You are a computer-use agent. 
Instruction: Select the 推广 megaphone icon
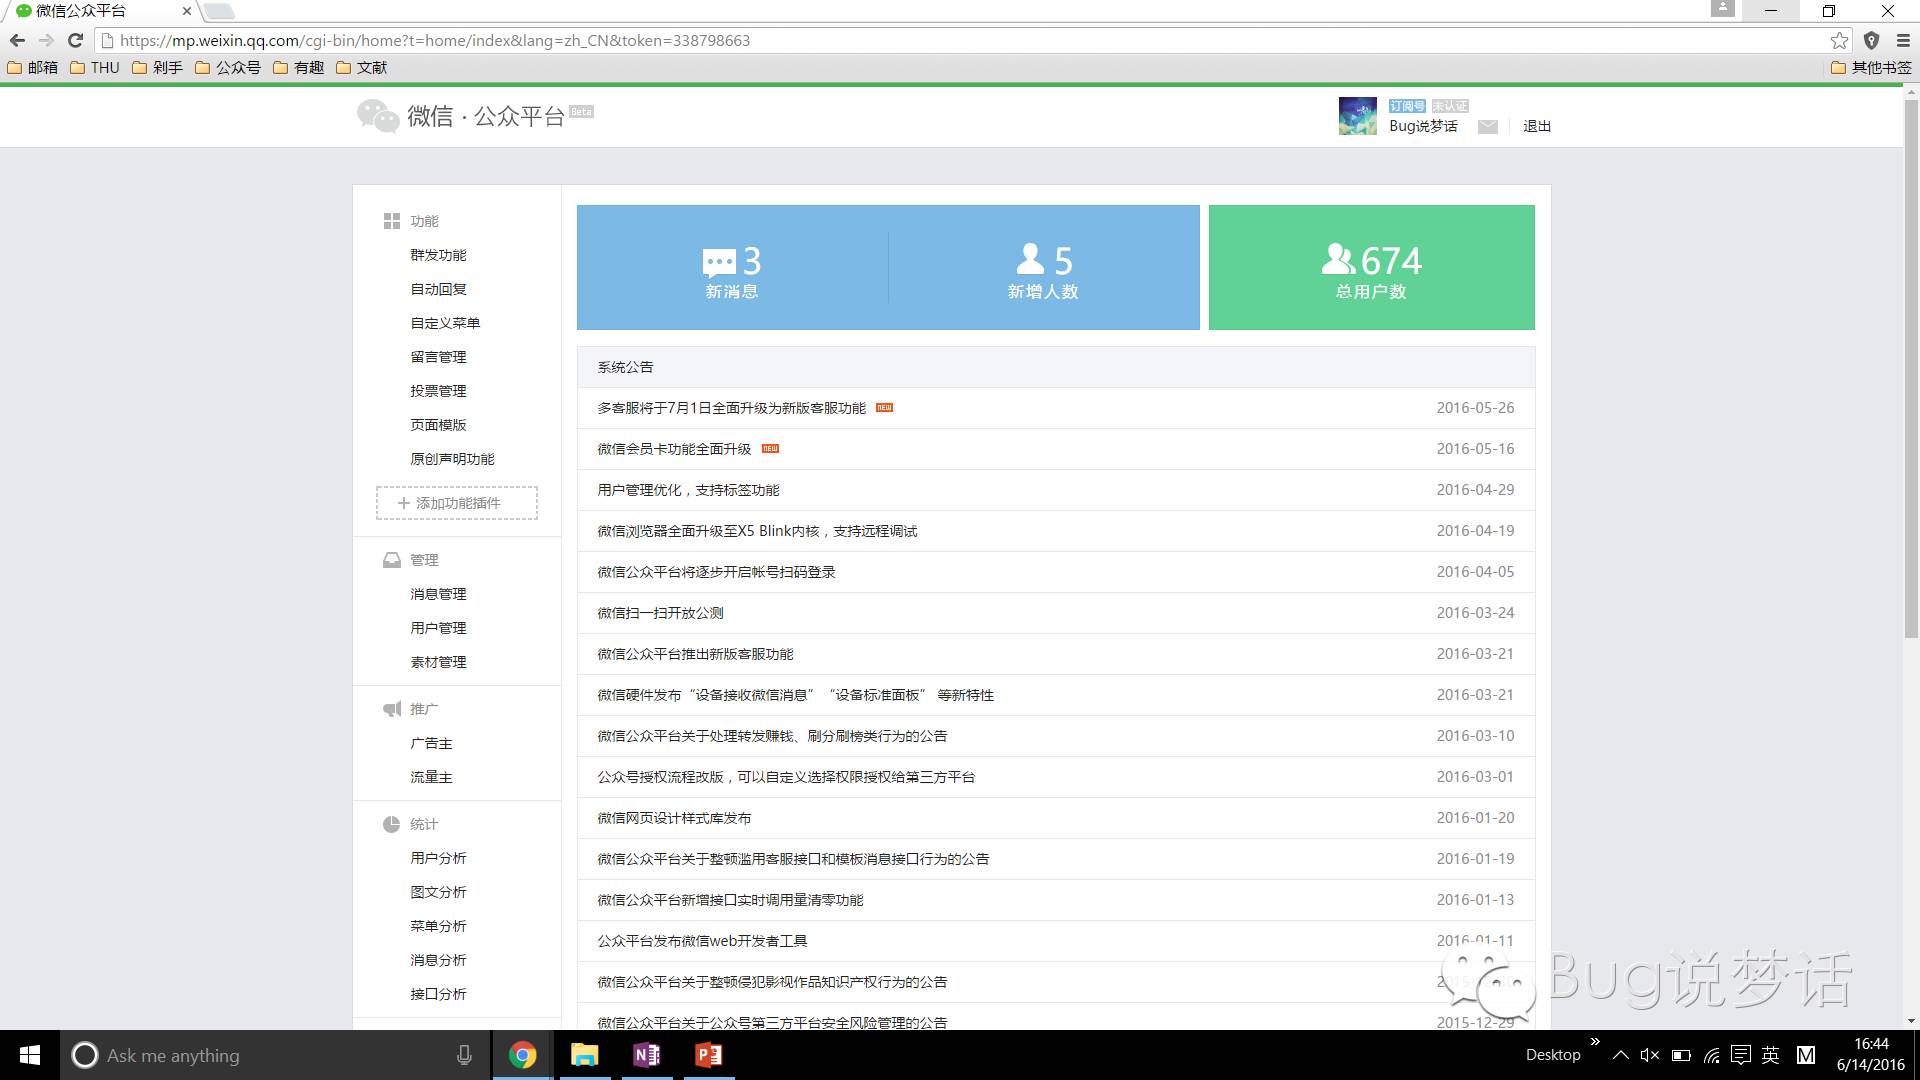coord(392,708)
